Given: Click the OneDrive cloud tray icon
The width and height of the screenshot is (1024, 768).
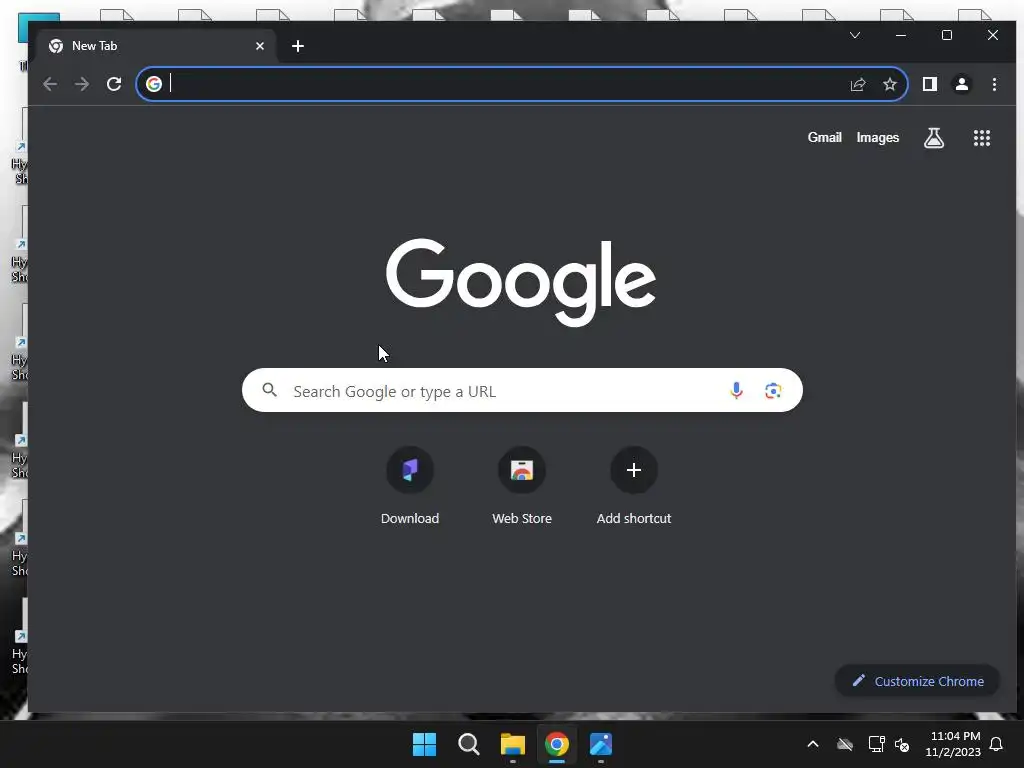Looking at the screenshot, I should pyautogui.click(x=845, y=744).
